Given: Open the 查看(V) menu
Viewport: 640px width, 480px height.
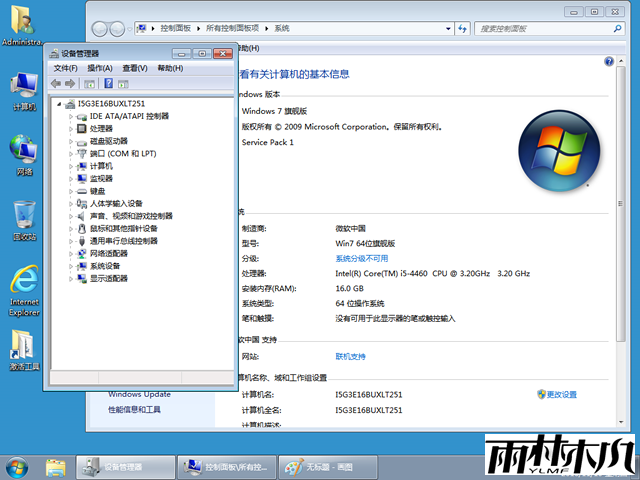Looking at the screenshot, I should click(135, 68).
